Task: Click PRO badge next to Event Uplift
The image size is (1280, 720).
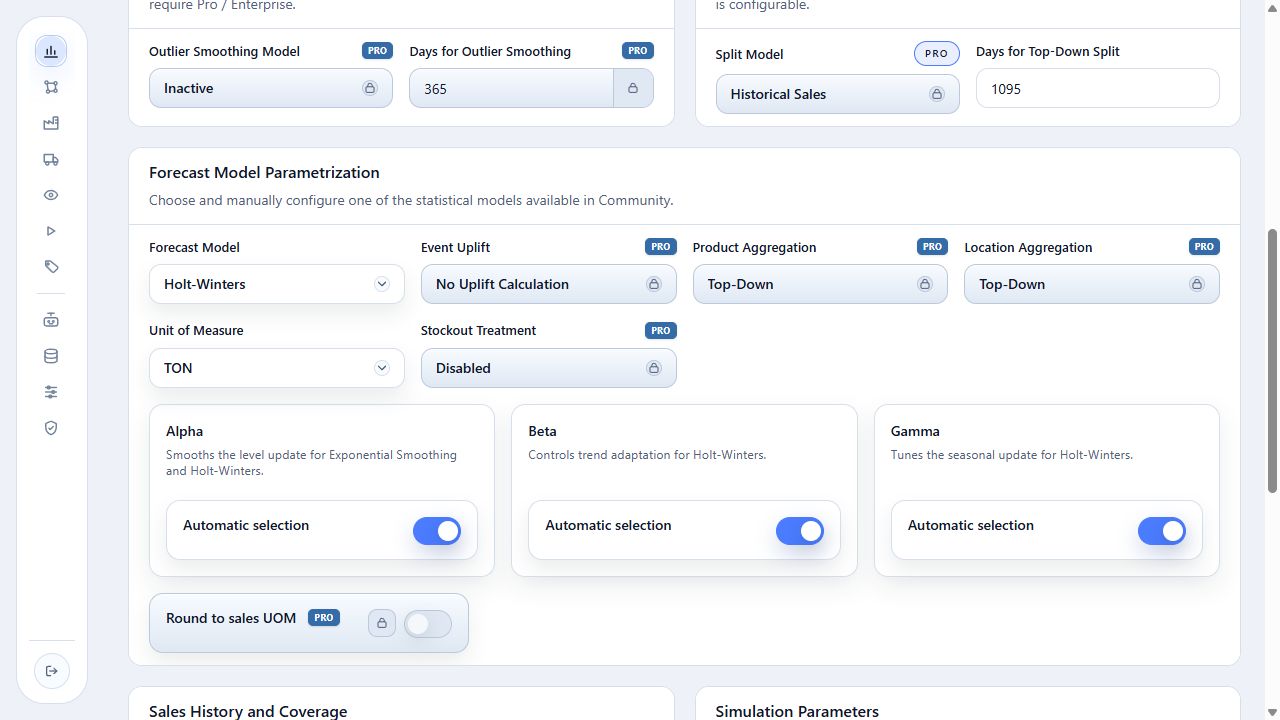Action: pyautogui.click(x=660, y=246)
